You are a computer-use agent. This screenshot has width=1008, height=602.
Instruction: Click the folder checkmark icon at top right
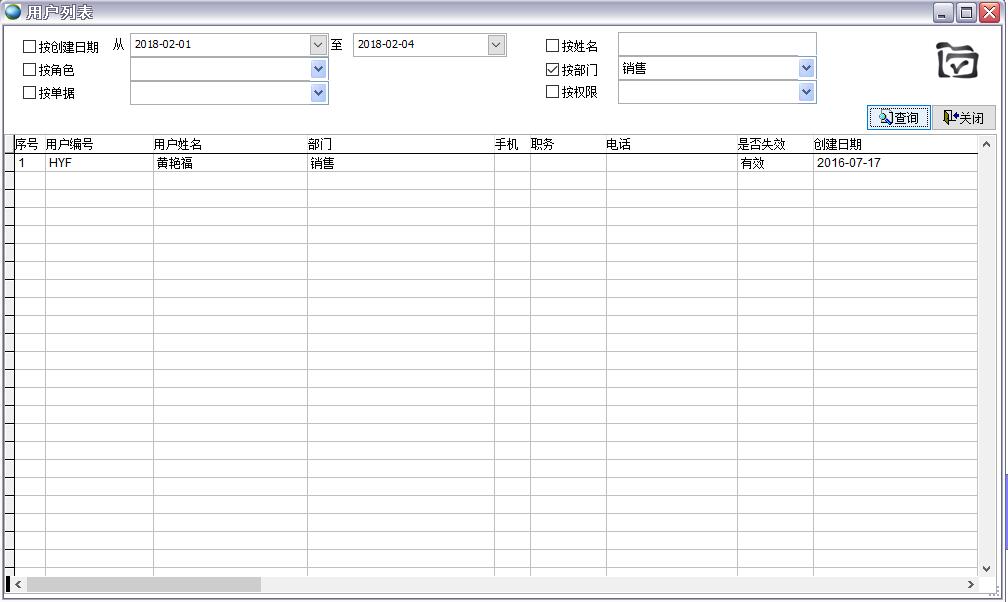pos(956,61)
